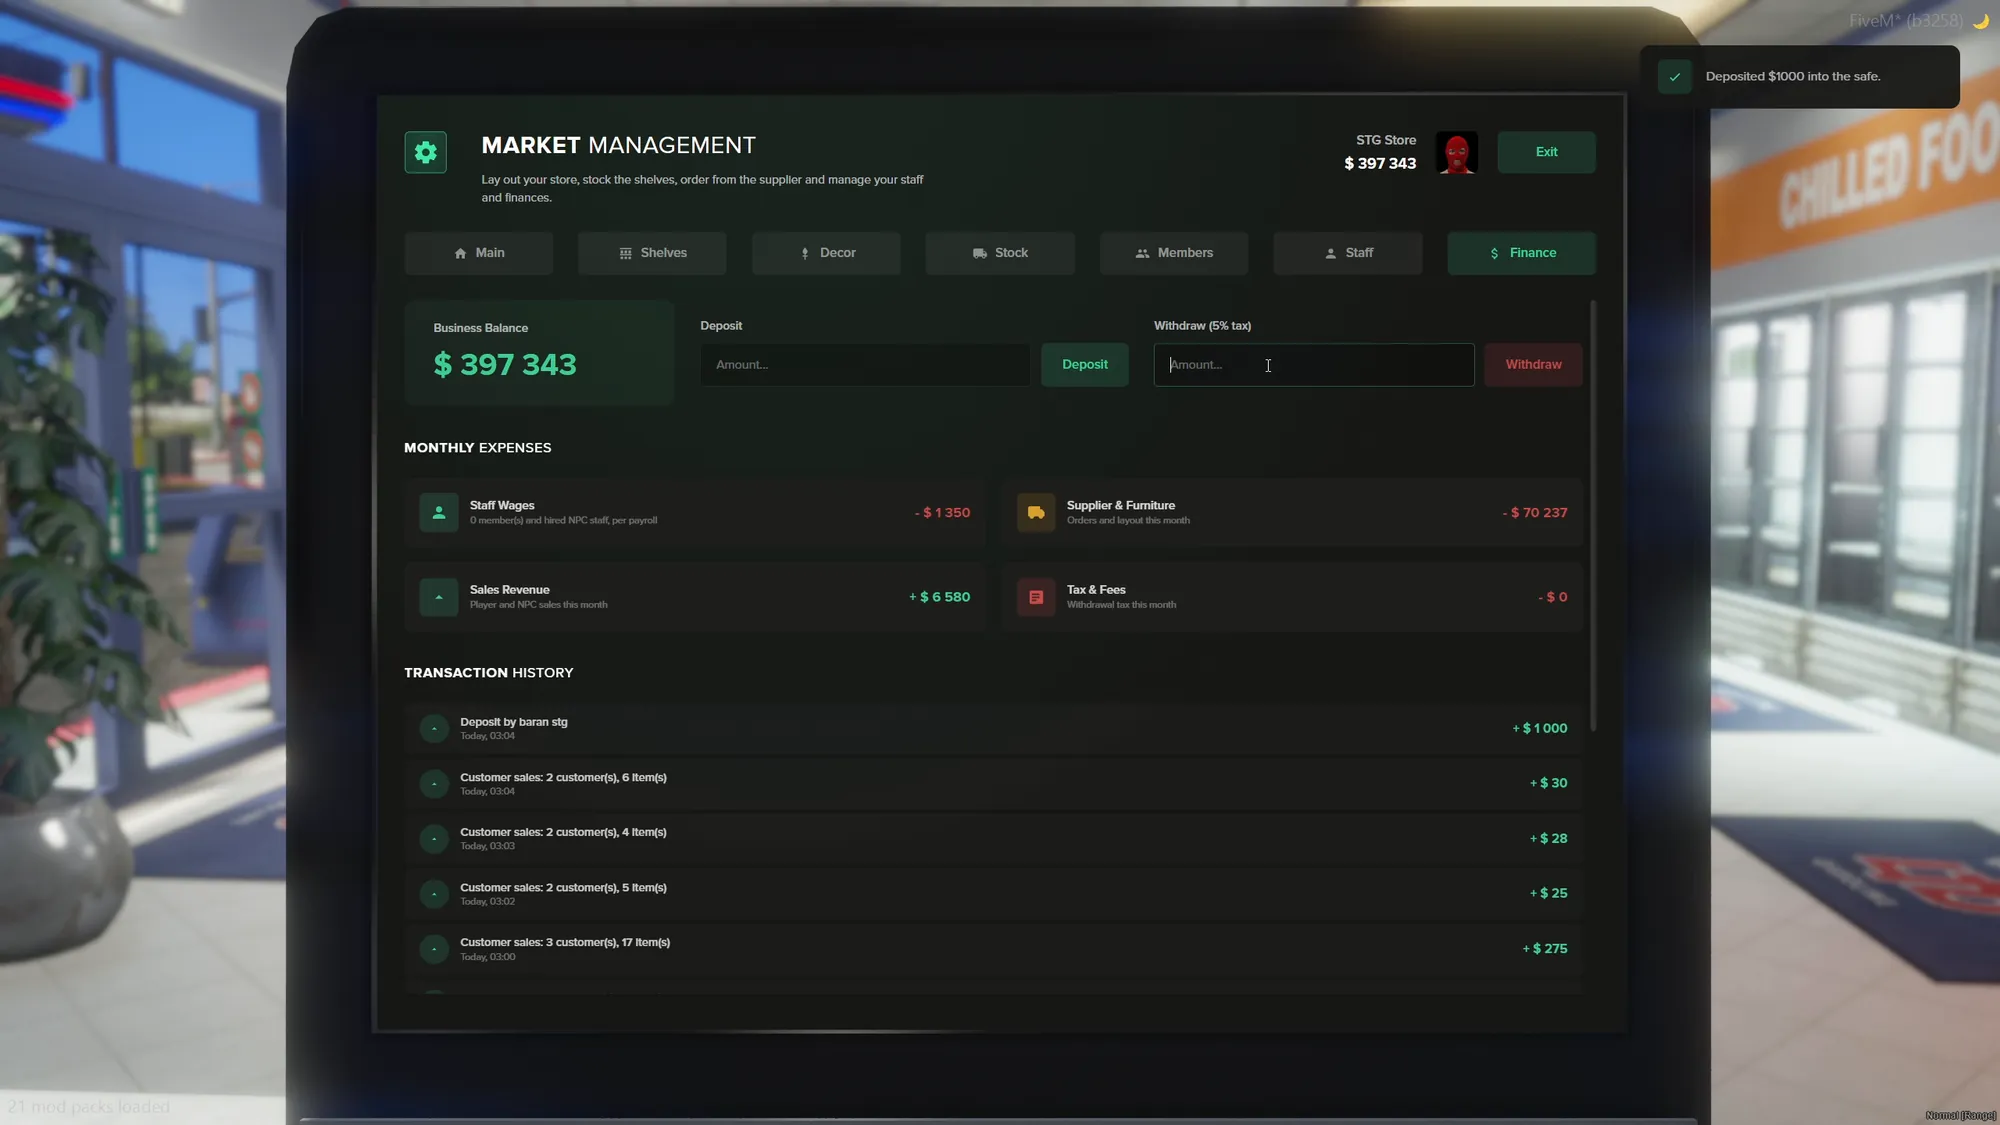
Task: Focus the Withdraw amount field
Action: pyautogui.click(x=1314, y=365)
